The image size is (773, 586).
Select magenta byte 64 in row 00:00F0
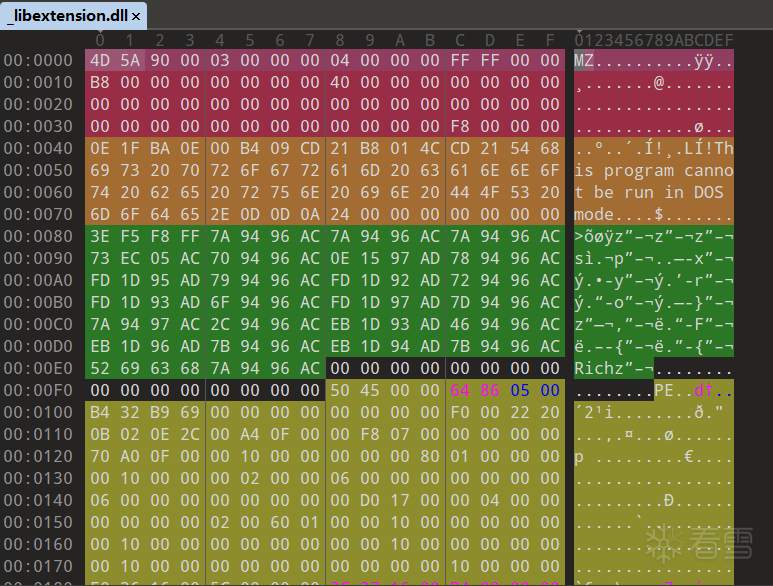(460, 390)
